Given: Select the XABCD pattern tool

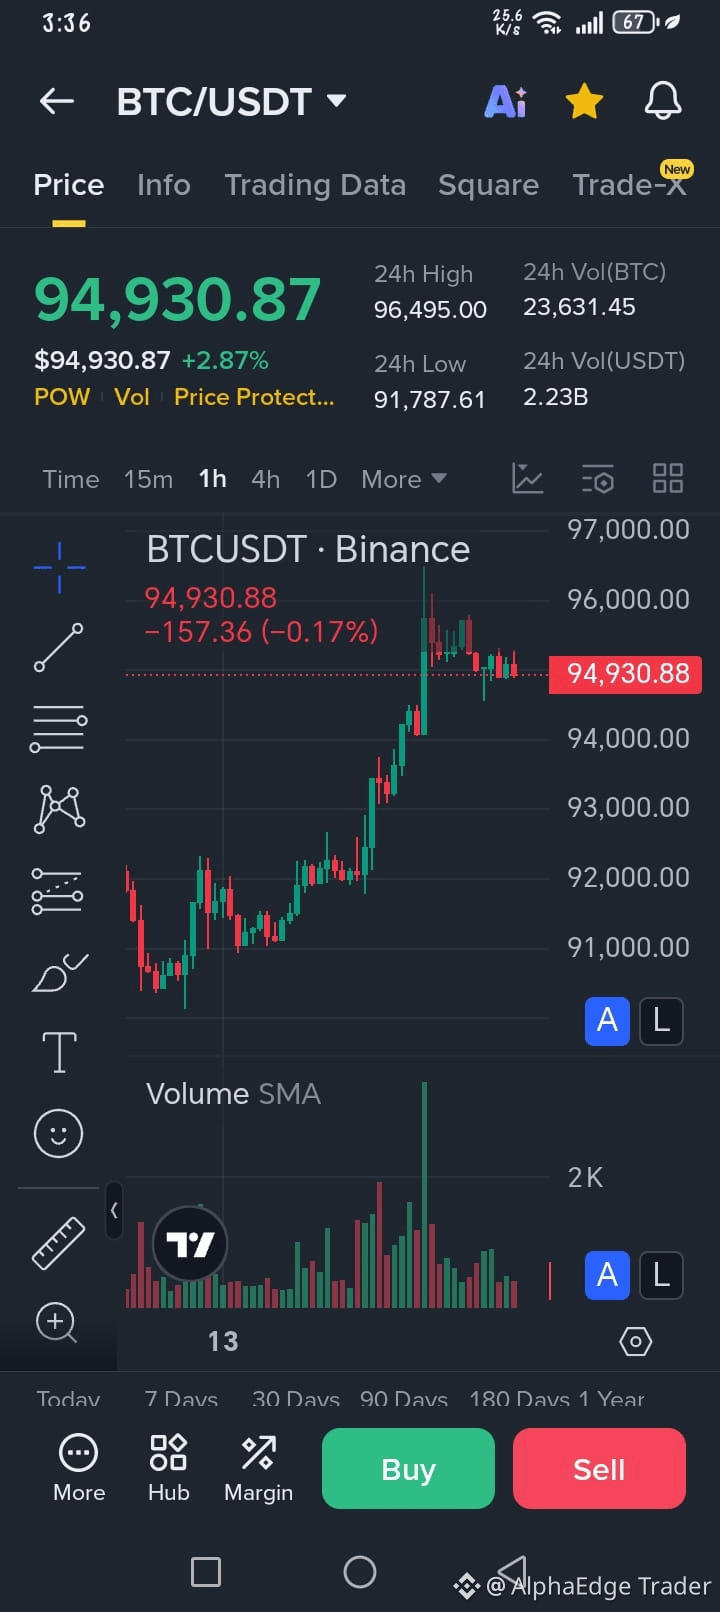Looking at the screenshot, I should coord(59,809).
